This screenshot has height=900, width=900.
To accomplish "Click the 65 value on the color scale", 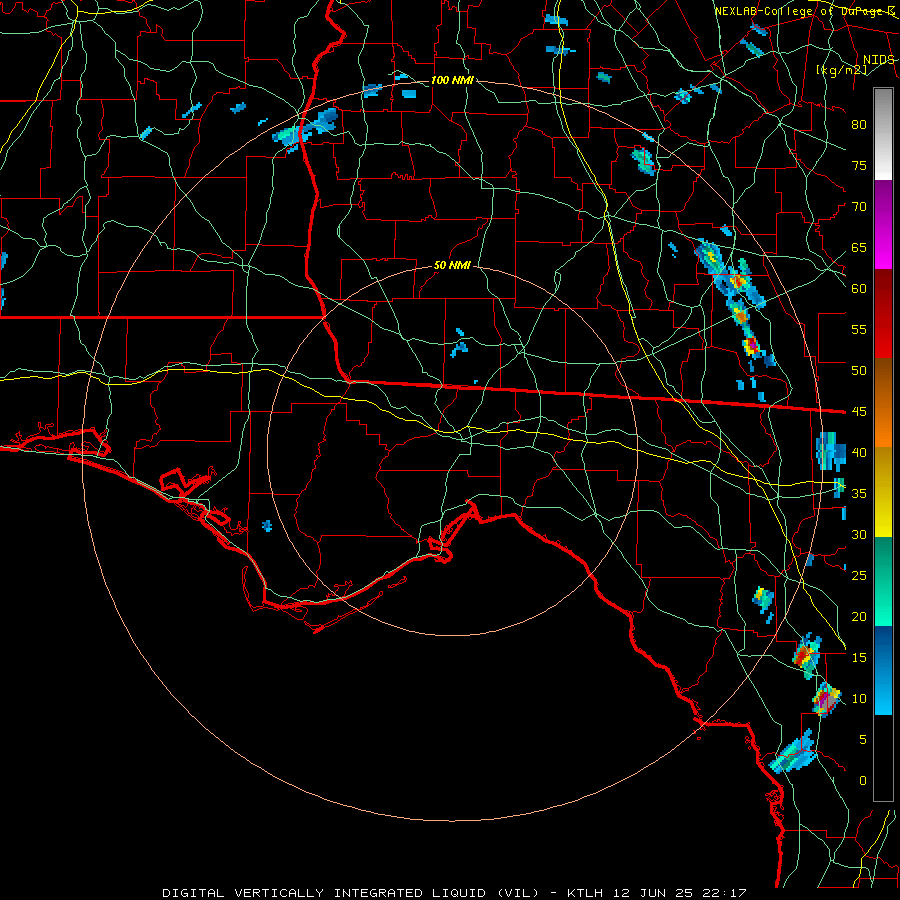I will [x=859, y=248].
